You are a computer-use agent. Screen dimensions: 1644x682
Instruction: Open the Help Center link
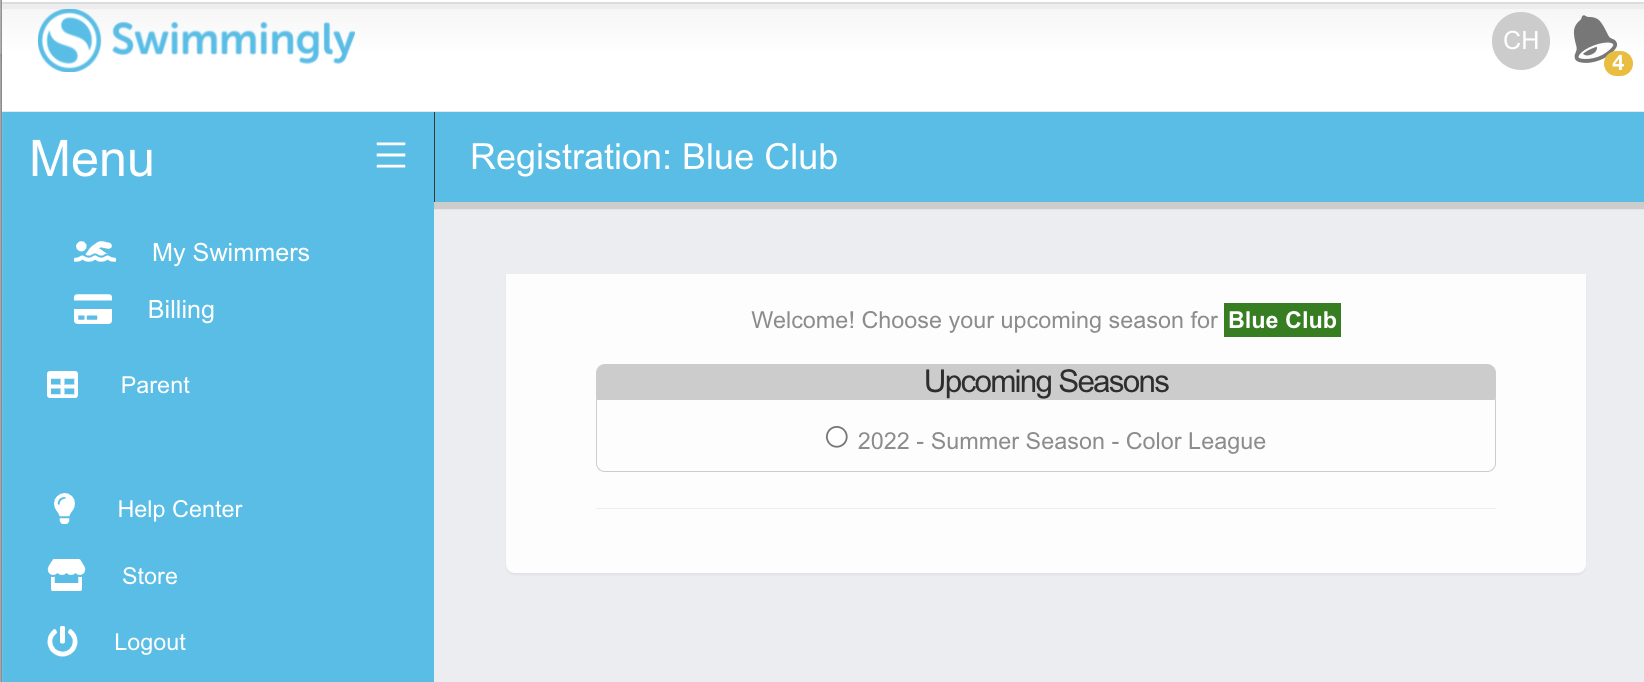pos(180,510)
